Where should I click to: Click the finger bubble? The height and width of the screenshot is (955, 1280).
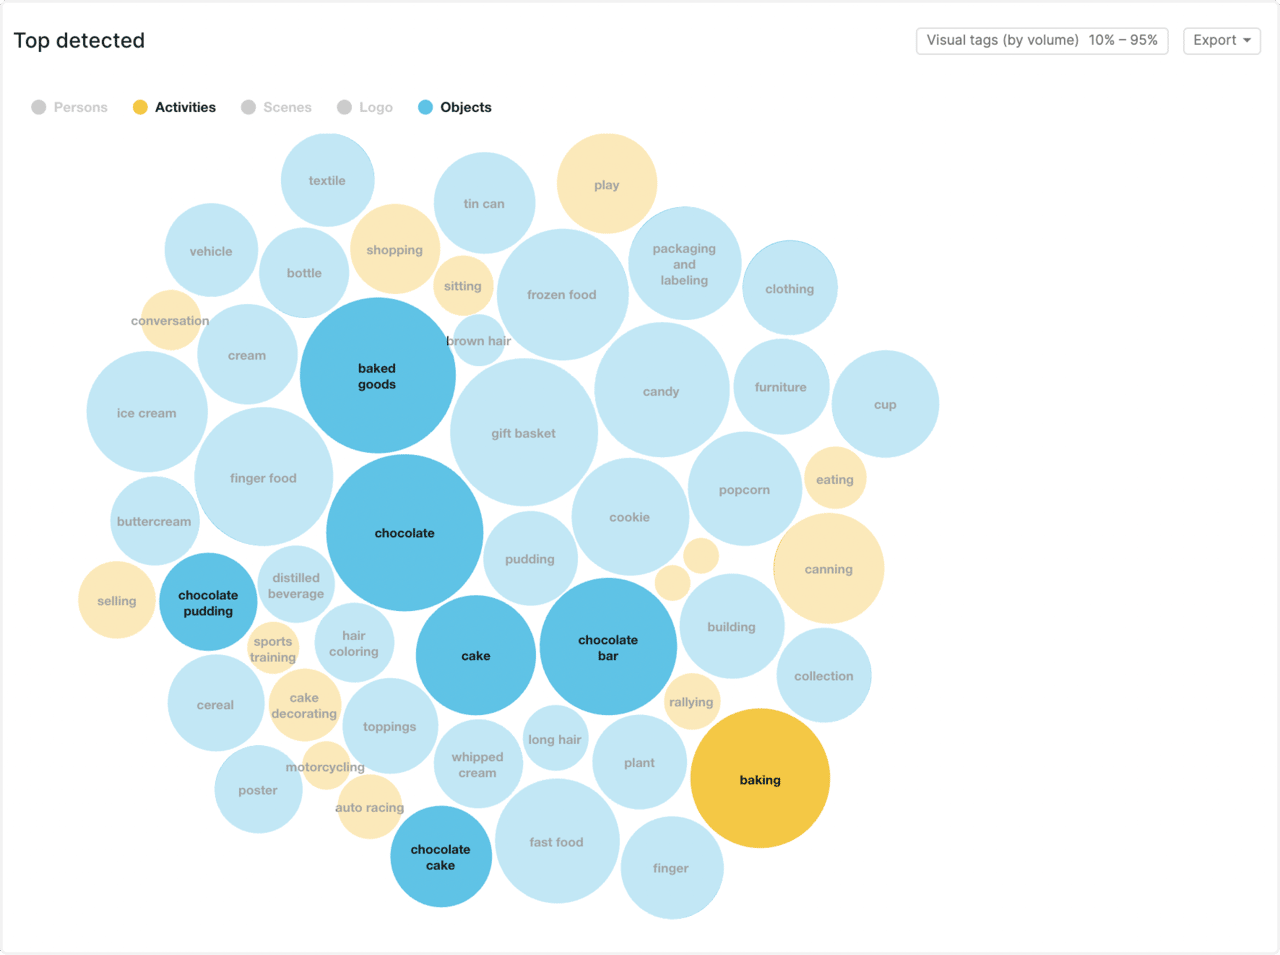(672, 868)
